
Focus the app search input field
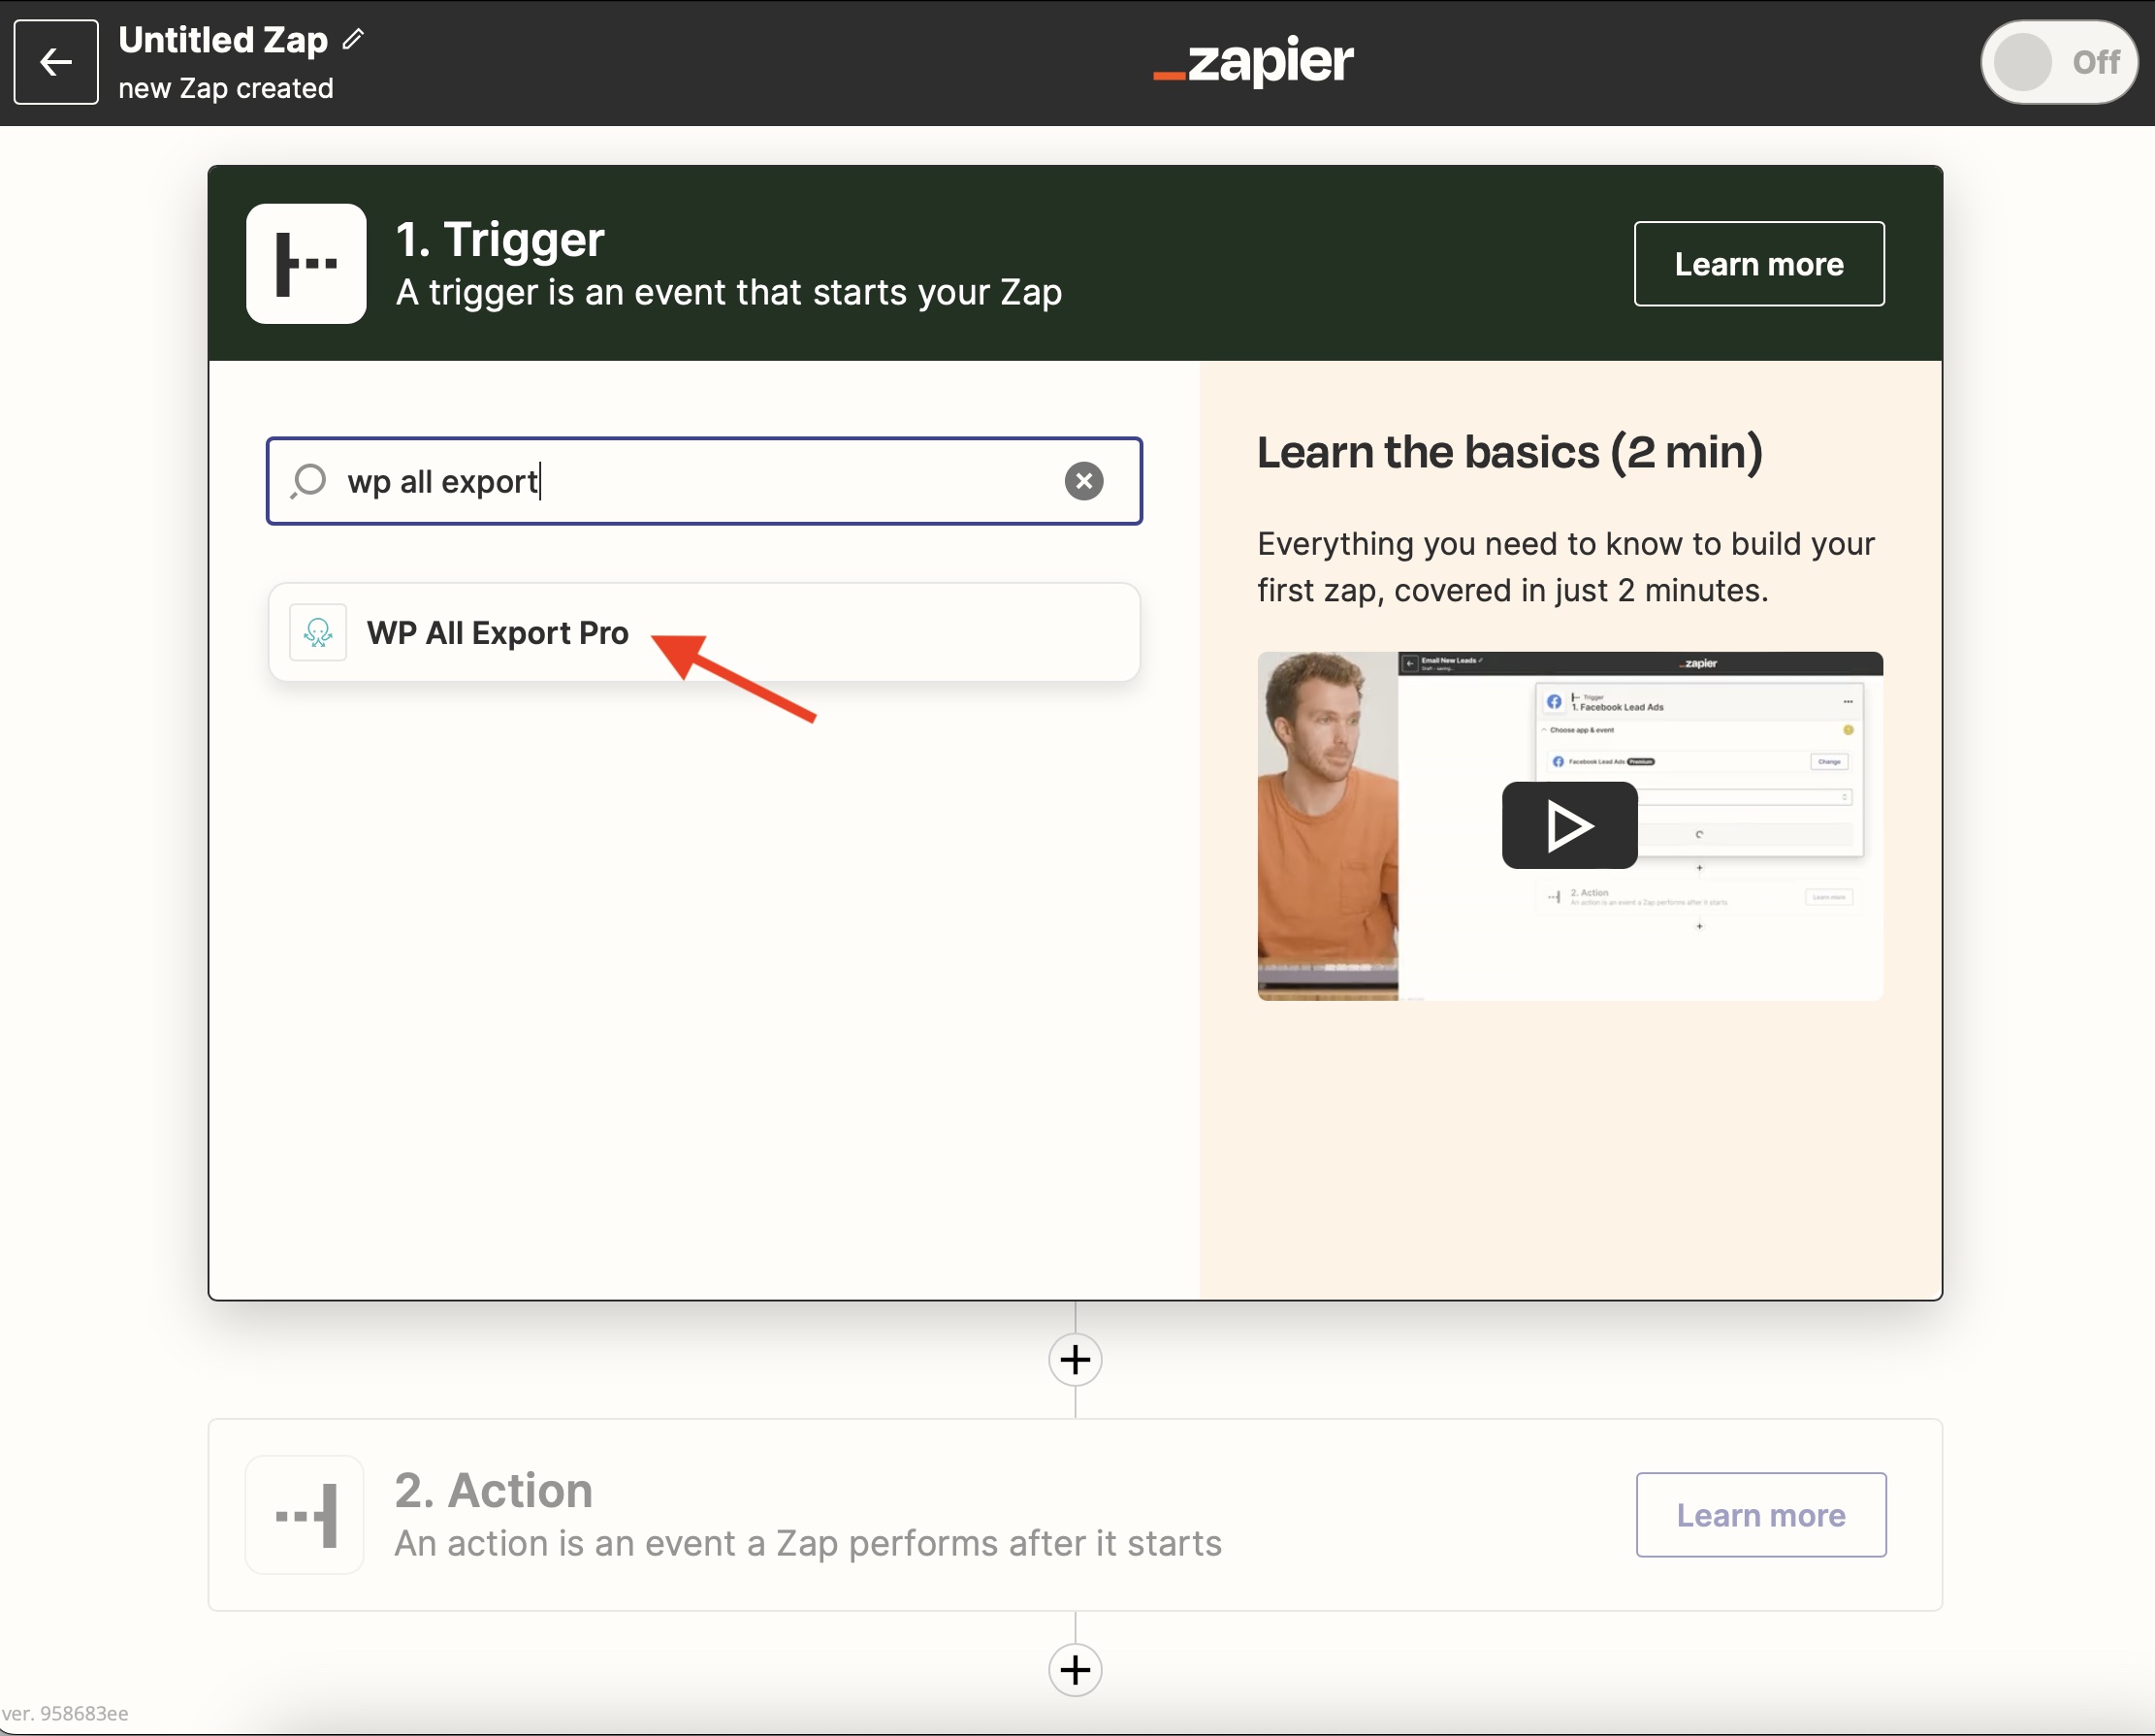[700, 481]
